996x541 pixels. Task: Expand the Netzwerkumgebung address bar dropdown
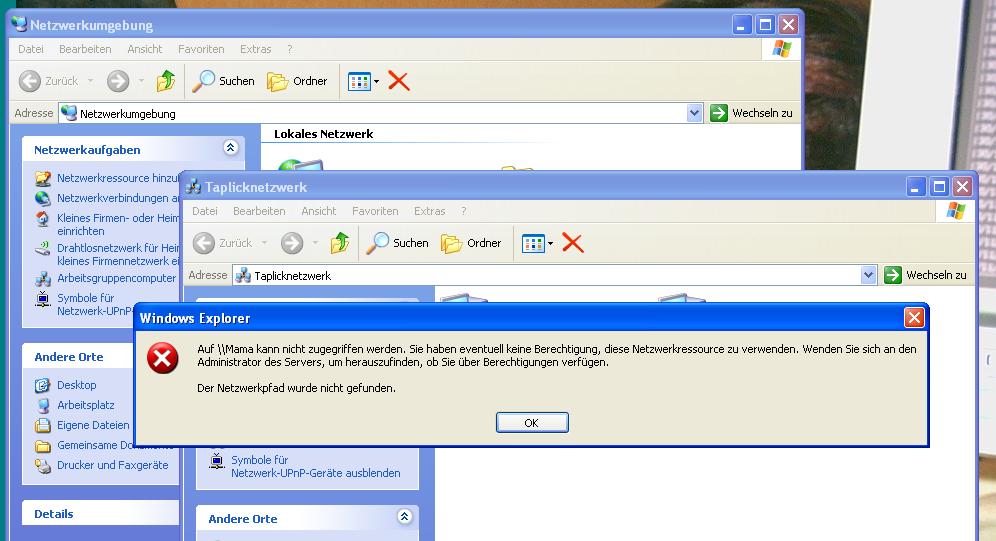coord(695,113)
